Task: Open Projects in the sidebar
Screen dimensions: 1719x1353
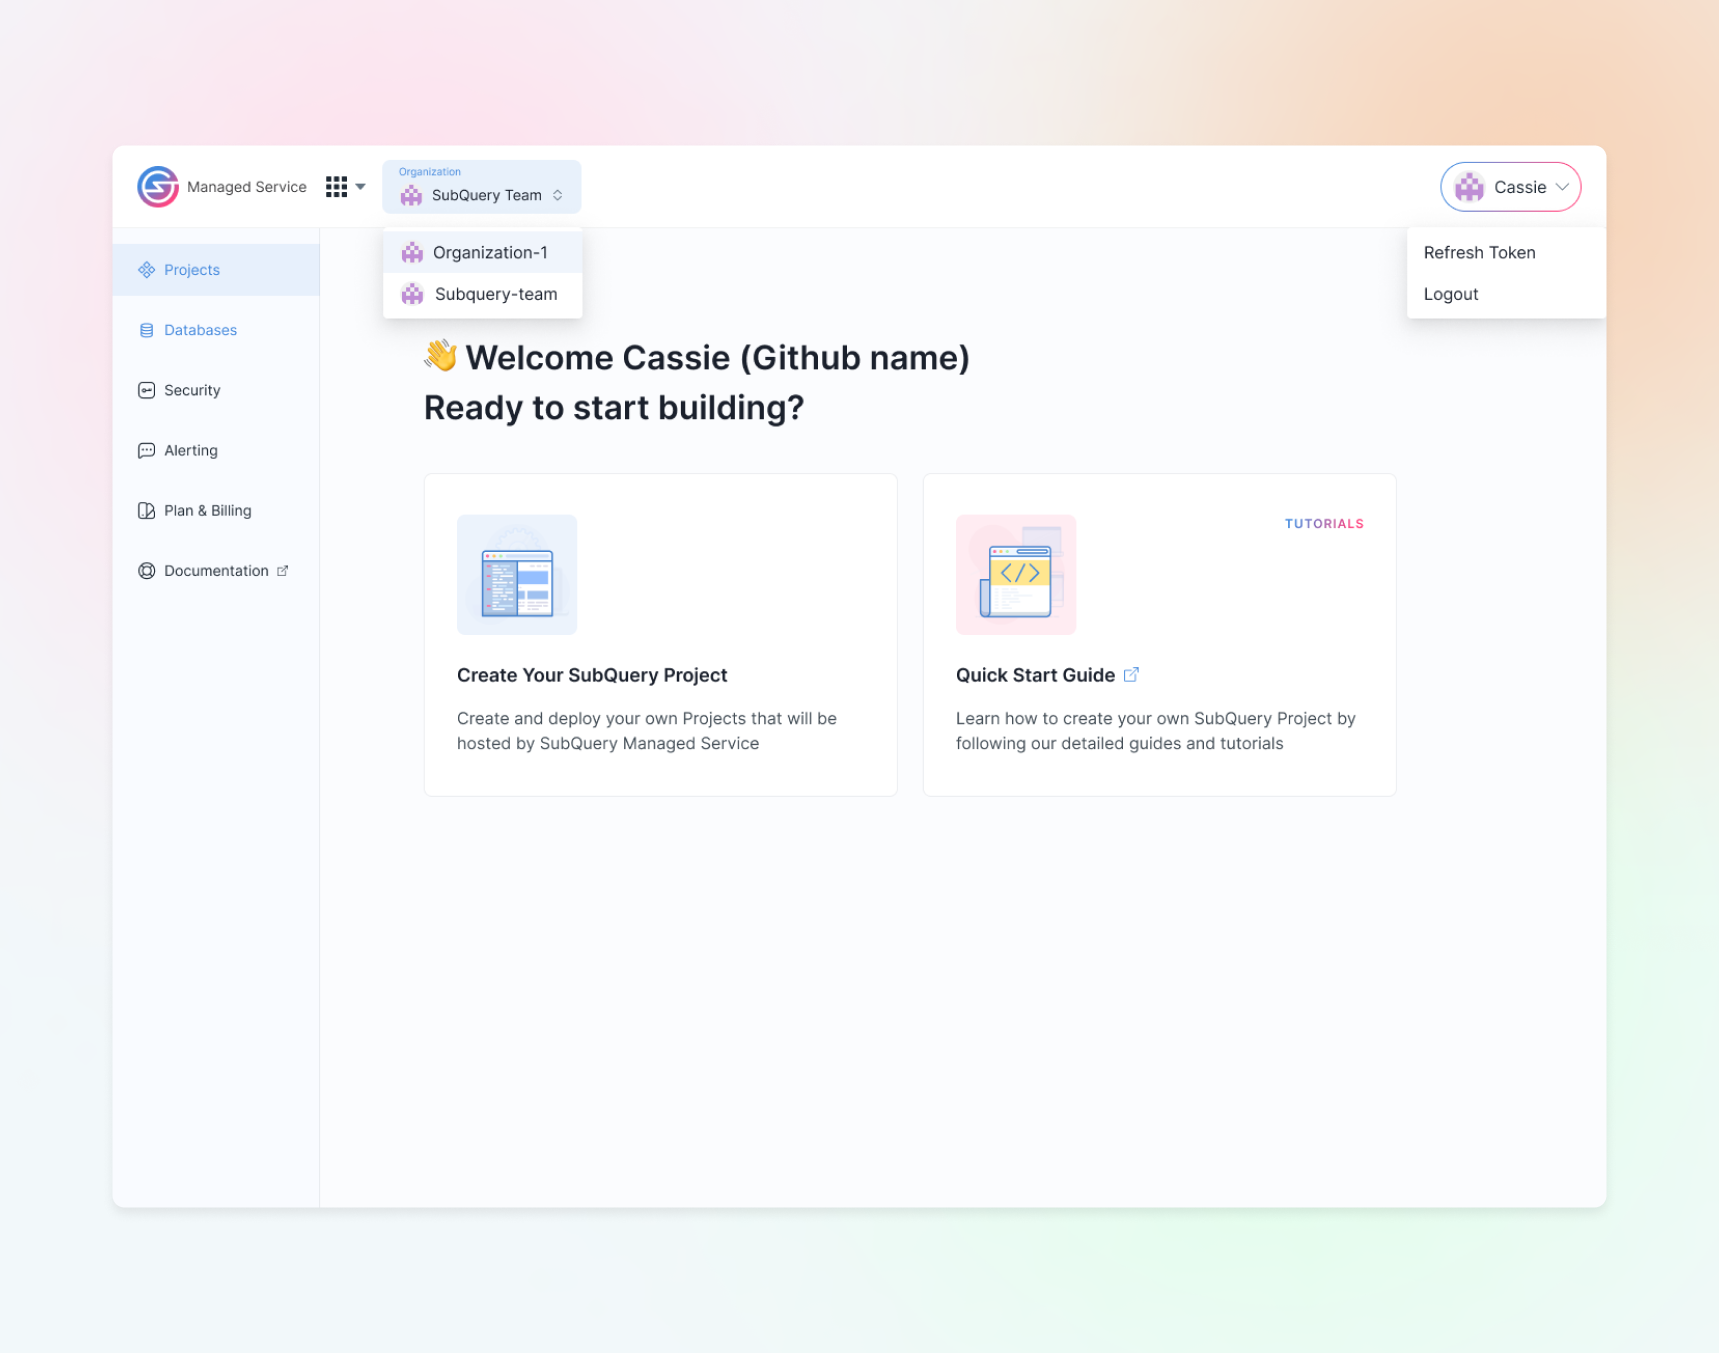Action: 216,270
